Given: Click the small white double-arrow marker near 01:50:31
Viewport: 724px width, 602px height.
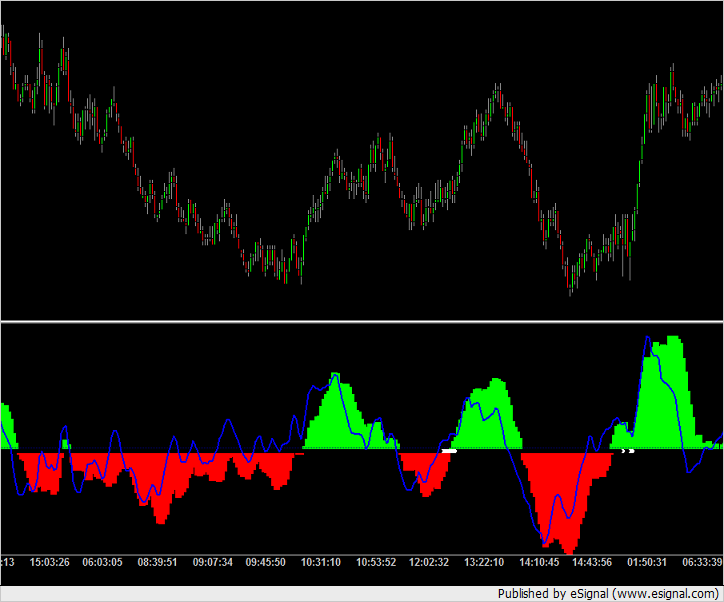Looking at the screenshot, I should pos(628,451).
